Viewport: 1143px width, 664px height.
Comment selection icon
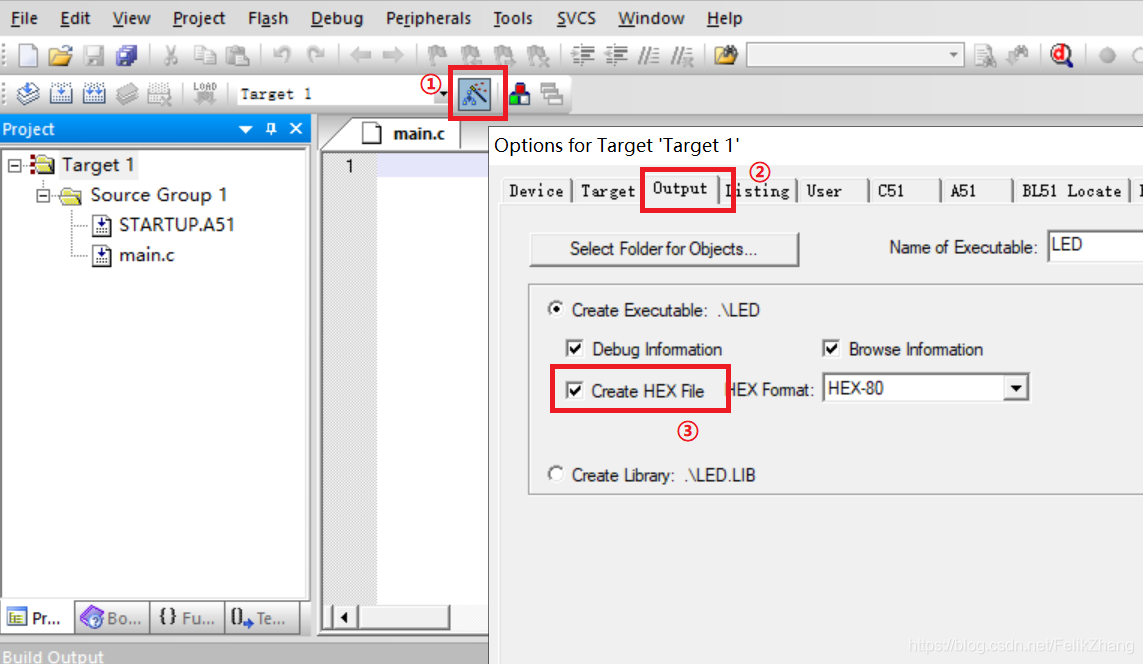point(649,55)
